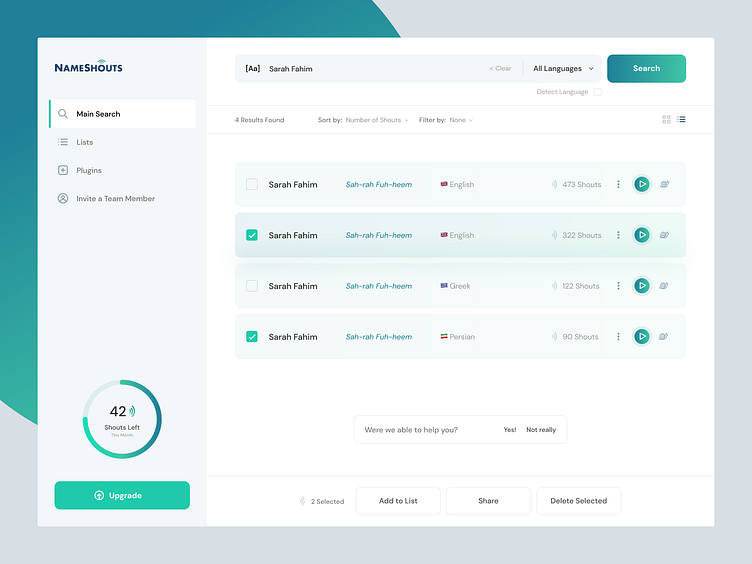
Task: Click the NameShouts logo
Action: pos(88,66)
